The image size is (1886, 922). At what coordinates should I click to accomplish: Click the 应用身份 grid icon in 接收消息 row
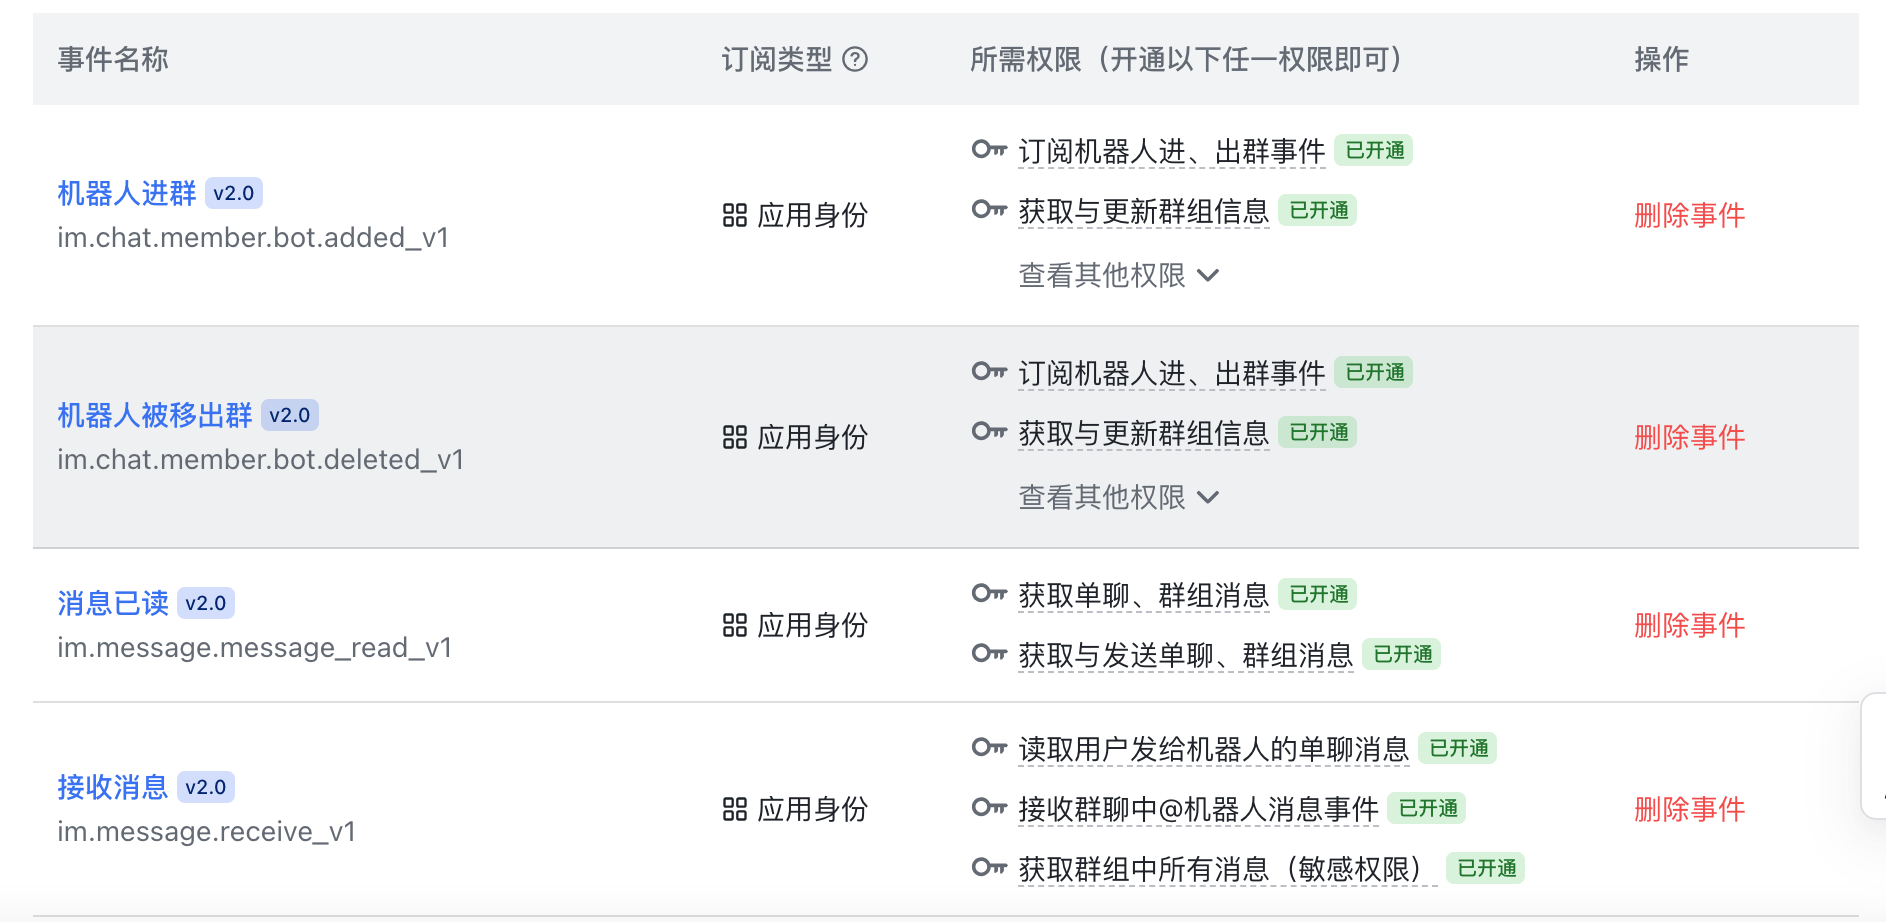tap(735, 810)
